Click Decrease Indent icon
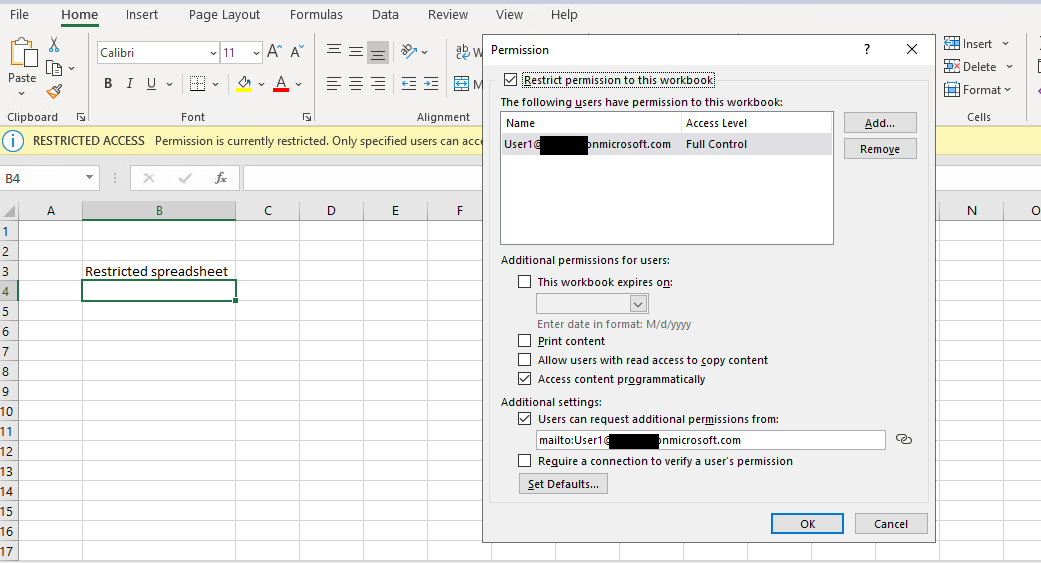The height and width of the screenshot is (563, 1041). click(409, 84)
